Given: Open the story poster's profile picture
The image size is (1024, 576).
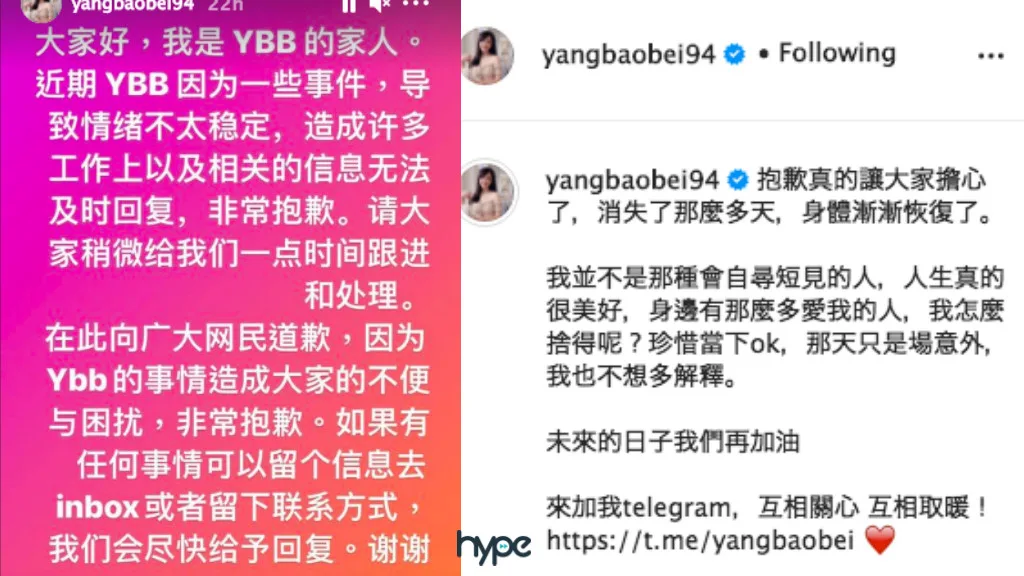Looking at the screenshot, I should (41, 9).
